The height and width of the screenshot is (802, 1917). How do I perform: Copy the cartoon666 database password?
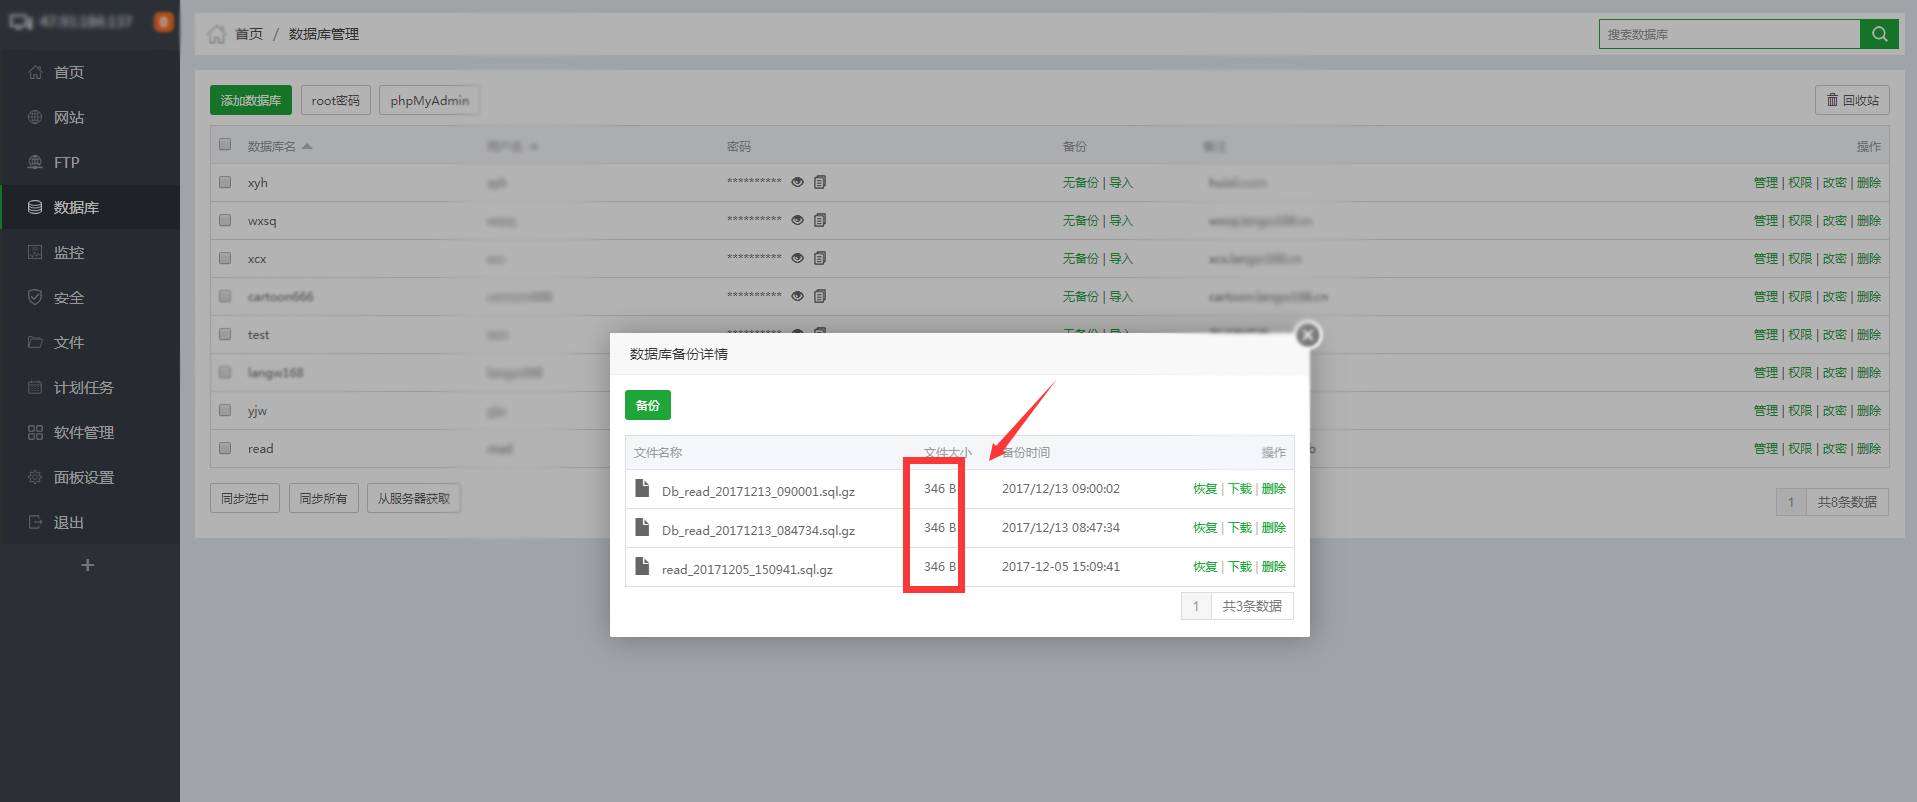820,297
